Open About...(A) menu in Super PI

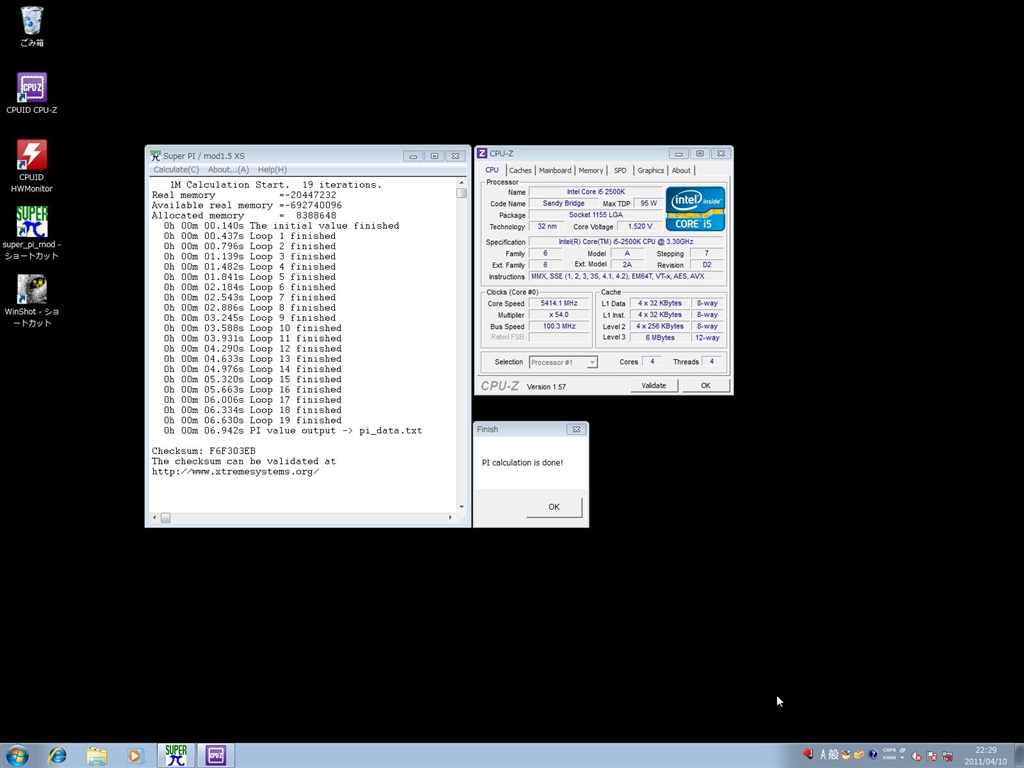coord(228,169)
